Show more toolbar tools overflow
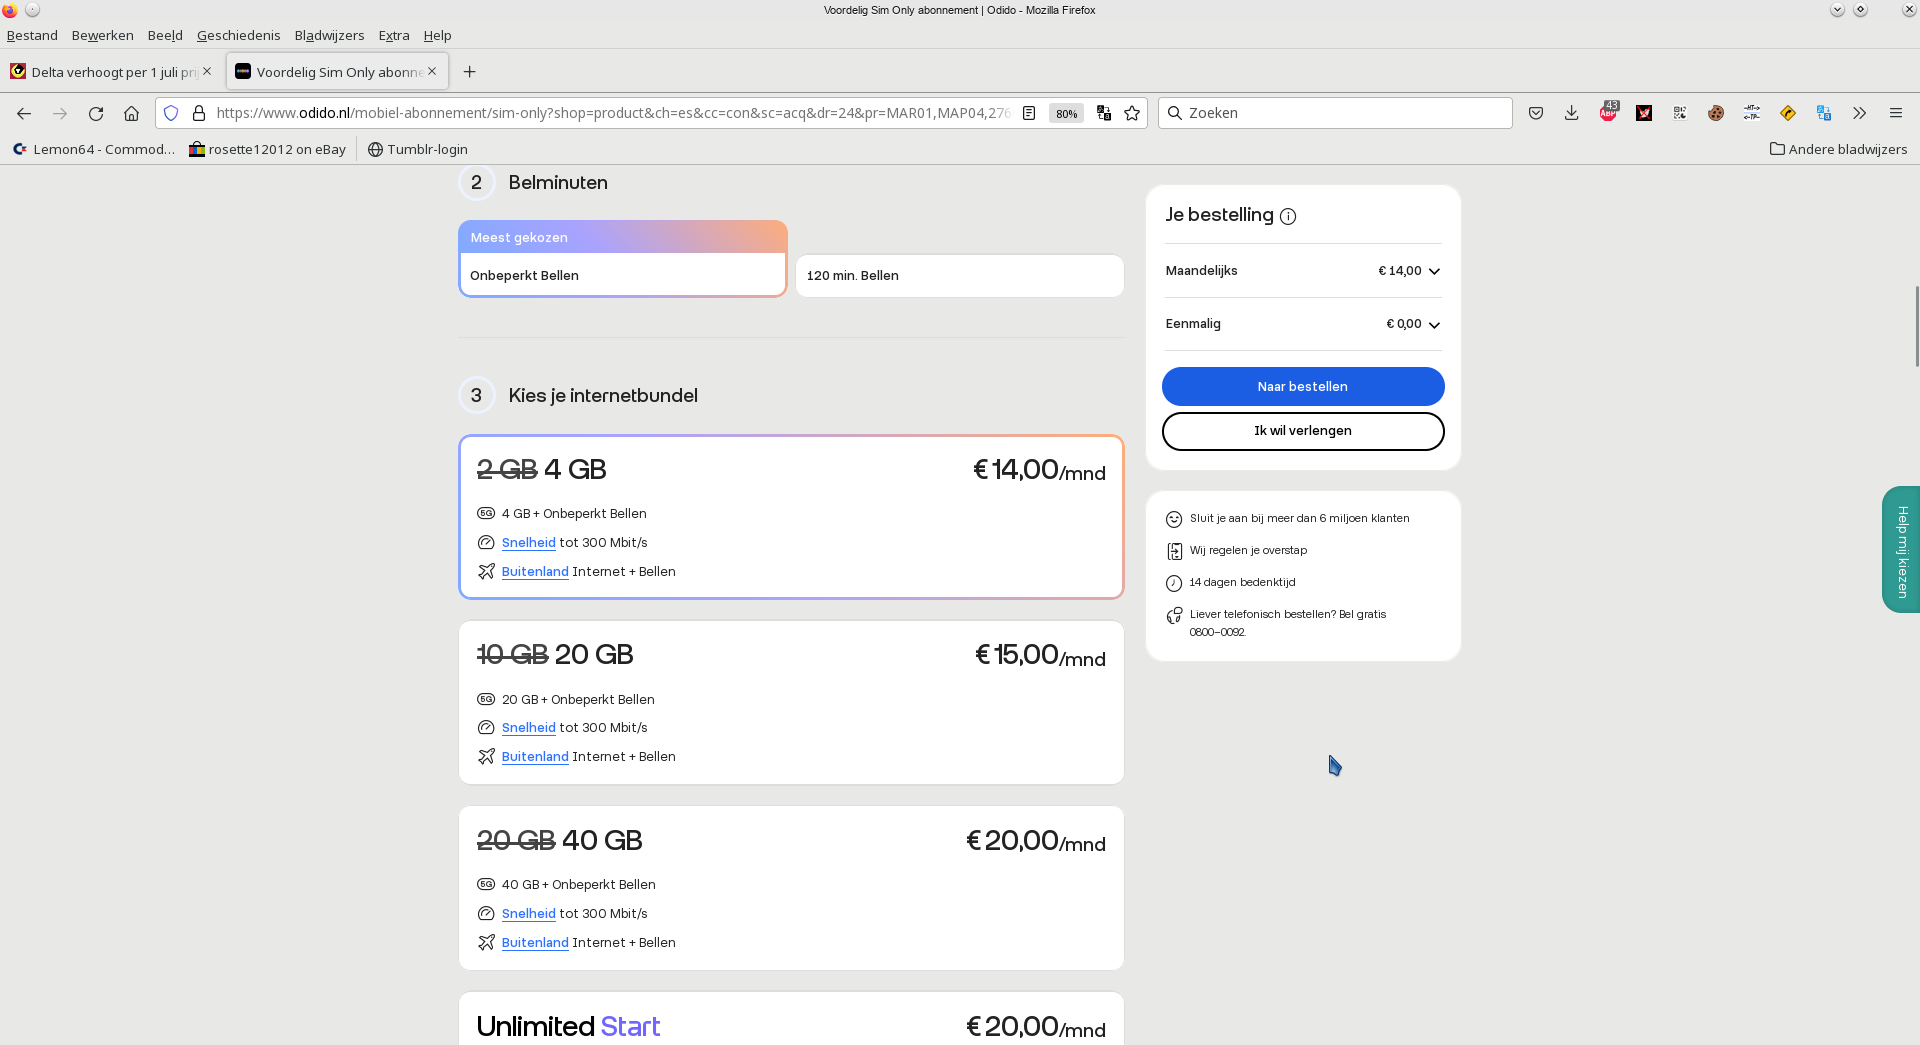1920x1045 pixels. pyautogui.click(x=1860, y=113)
